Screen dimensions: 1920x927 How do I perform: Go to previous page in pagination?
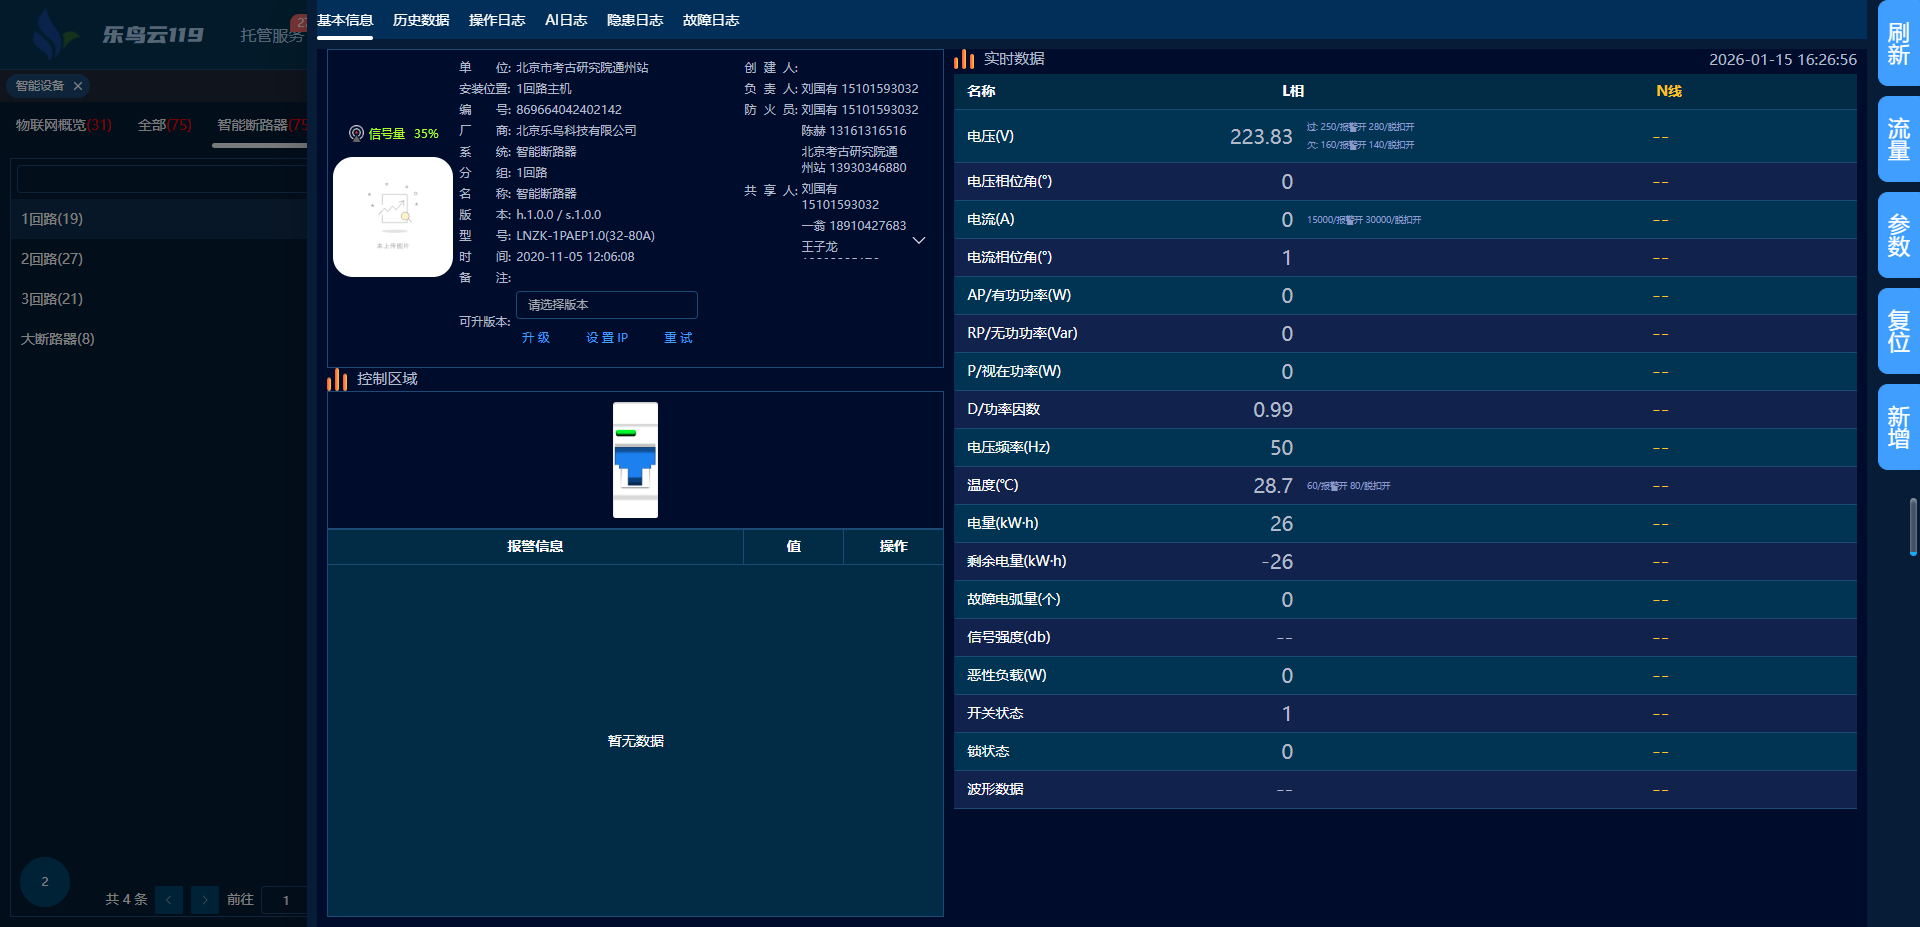click(x=169, y=900)
